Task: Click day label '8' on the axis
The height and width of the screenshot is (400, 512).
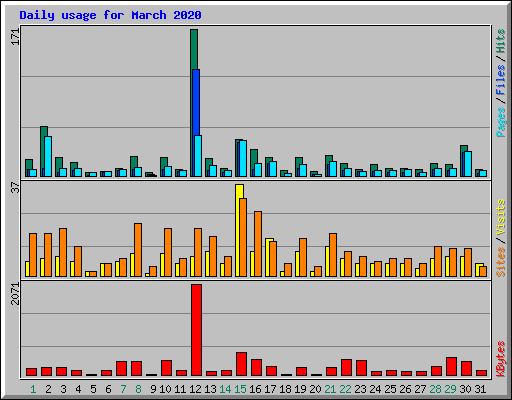Action: [x=138, y=389]
